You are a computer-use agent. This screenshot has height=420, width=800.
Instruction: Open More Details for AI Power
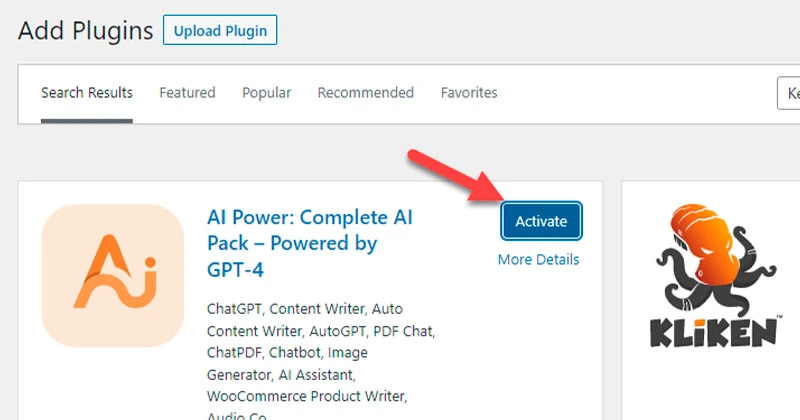coord(538,259)
